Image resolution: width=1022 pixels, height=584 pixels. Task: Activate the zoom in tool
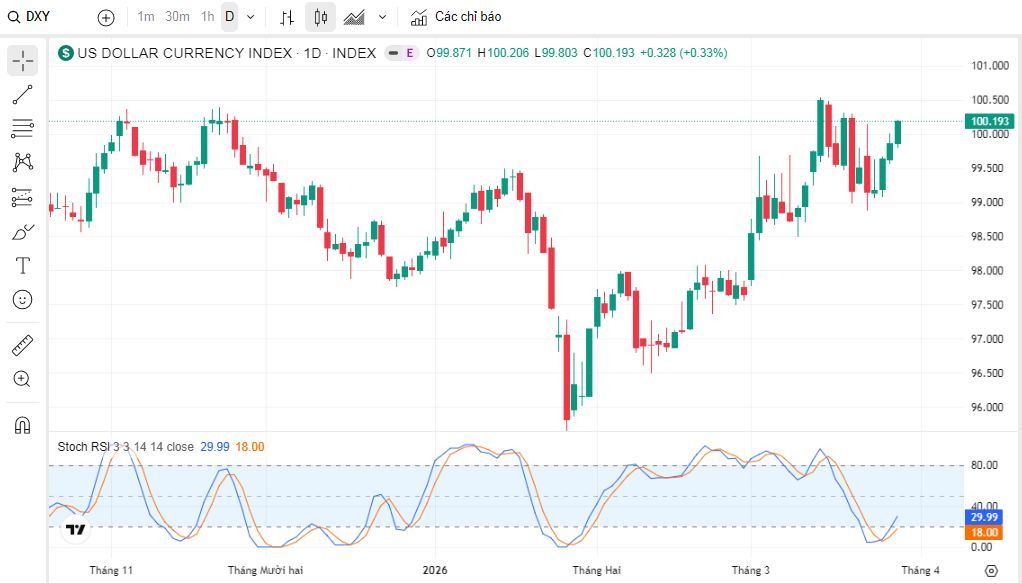pos(23,379)
